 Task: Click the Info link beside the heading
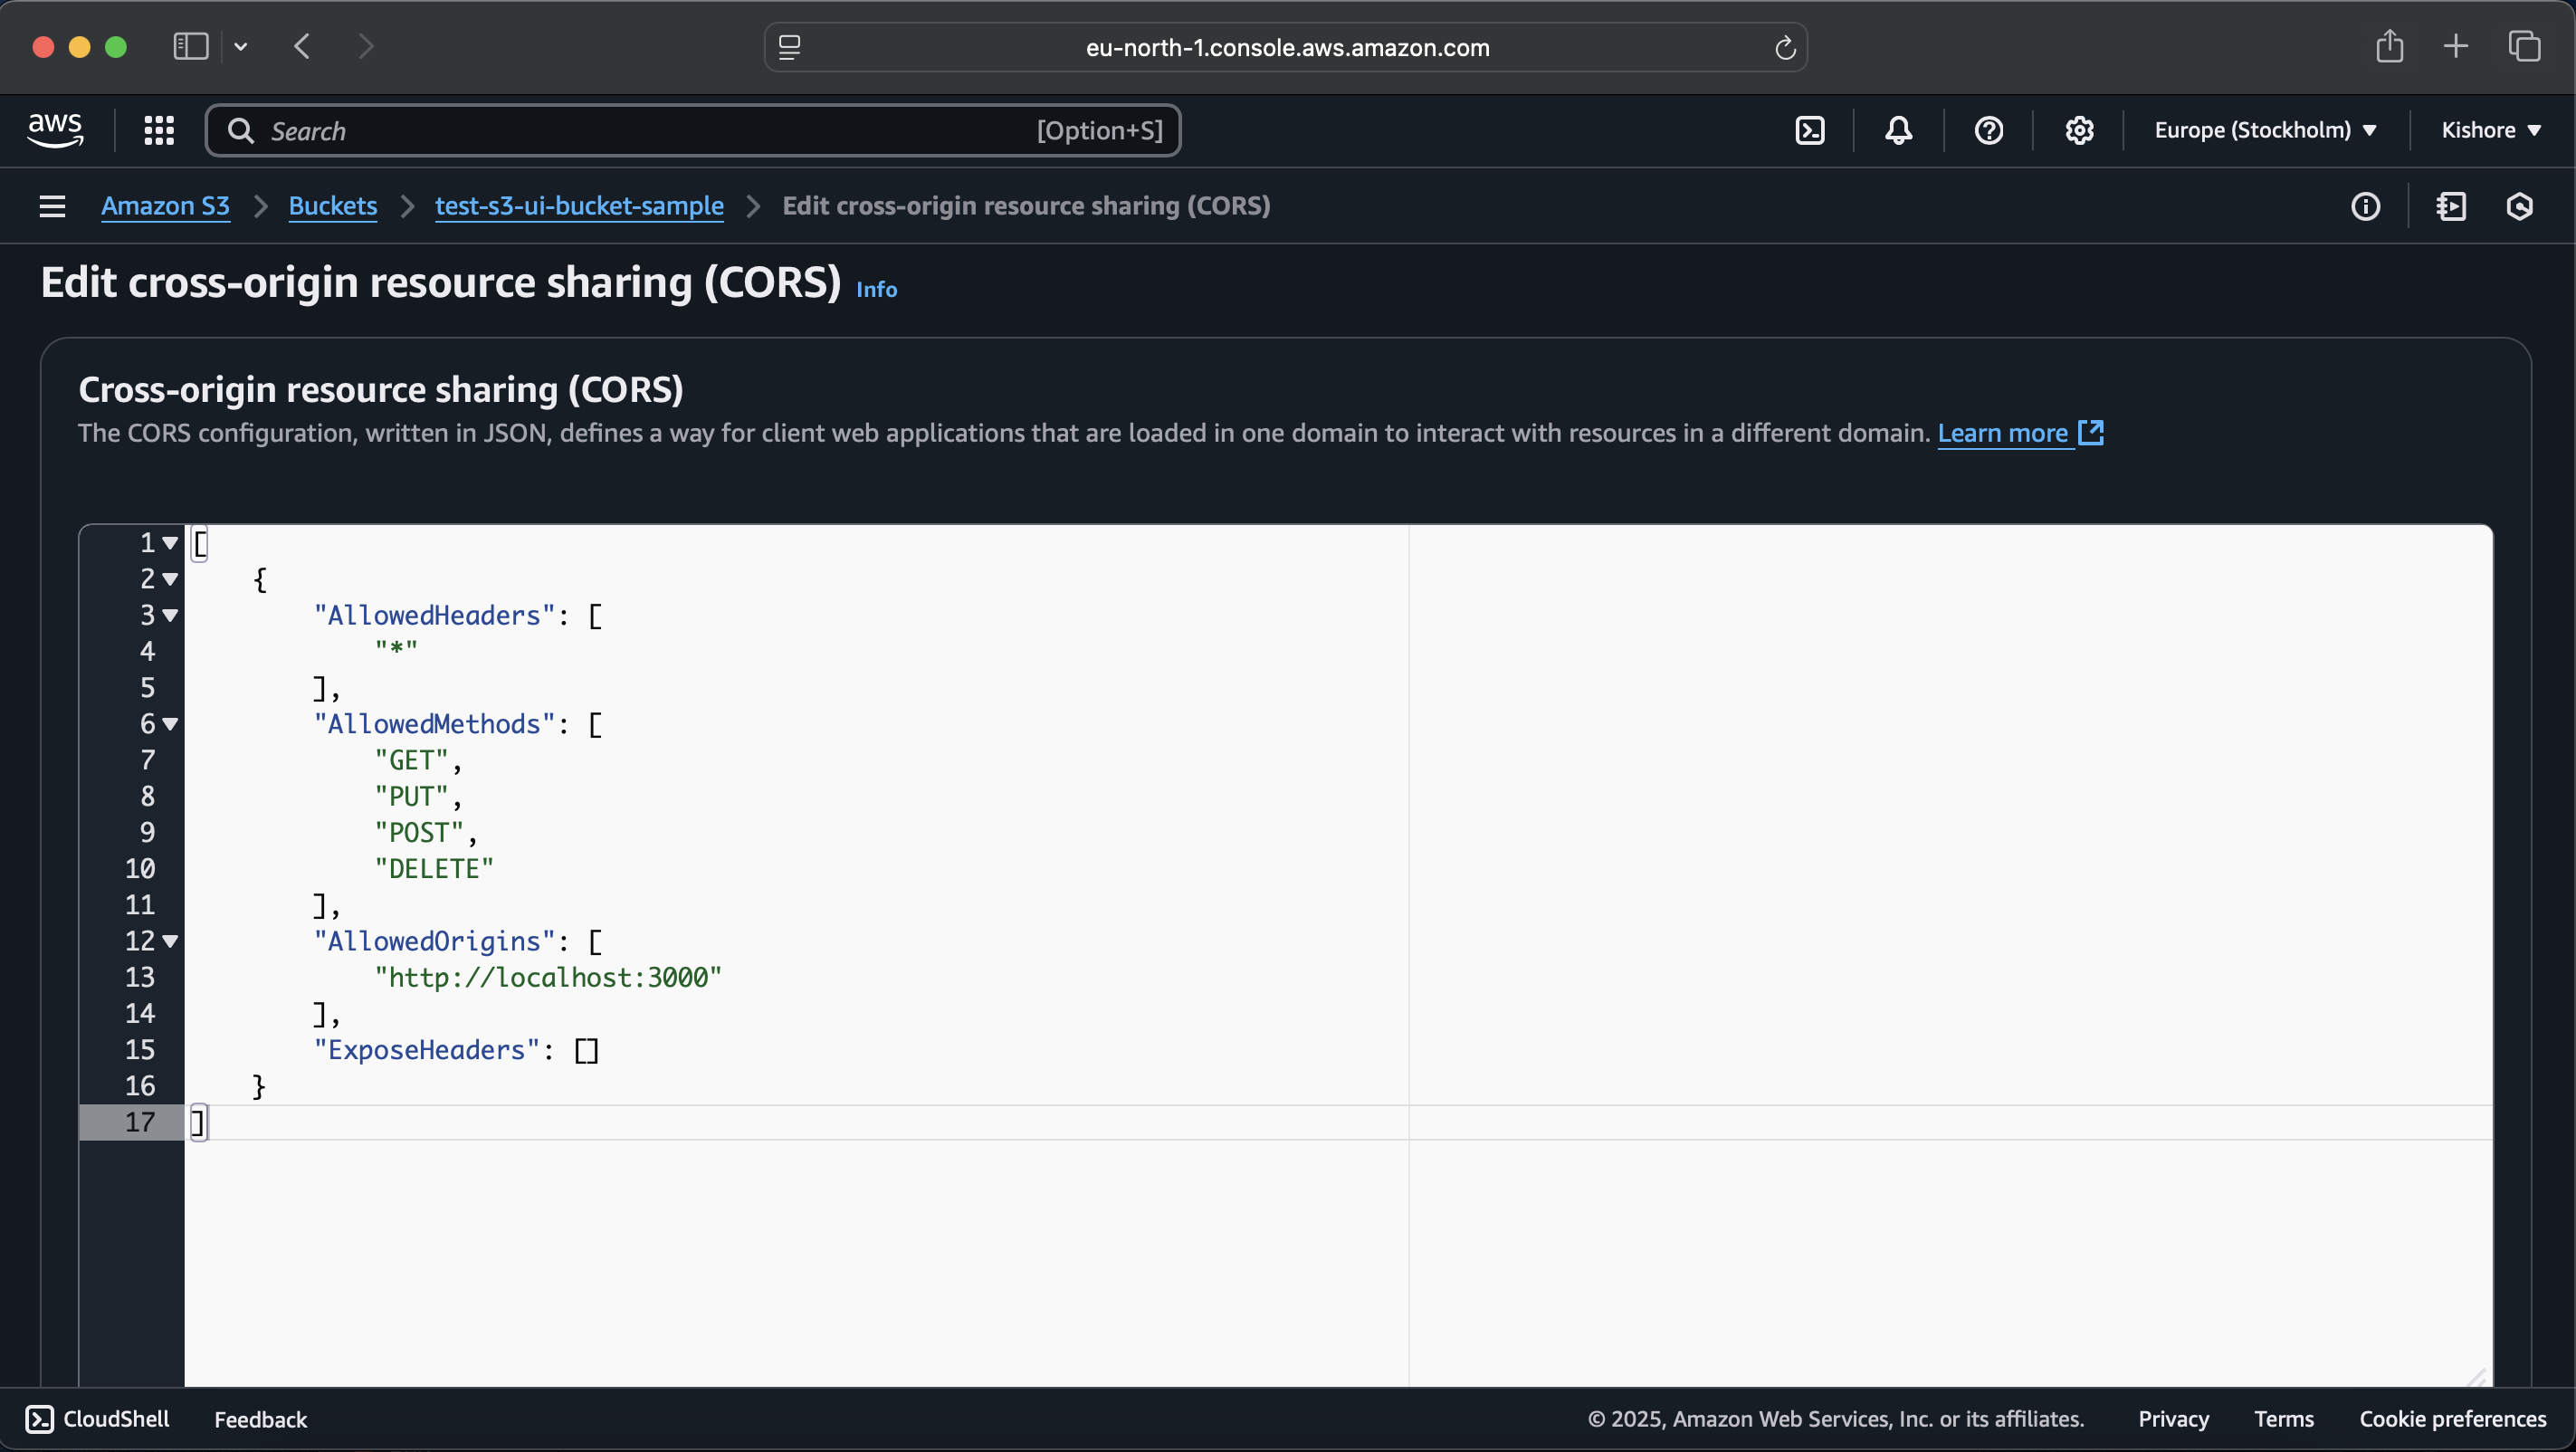(876, 290)
